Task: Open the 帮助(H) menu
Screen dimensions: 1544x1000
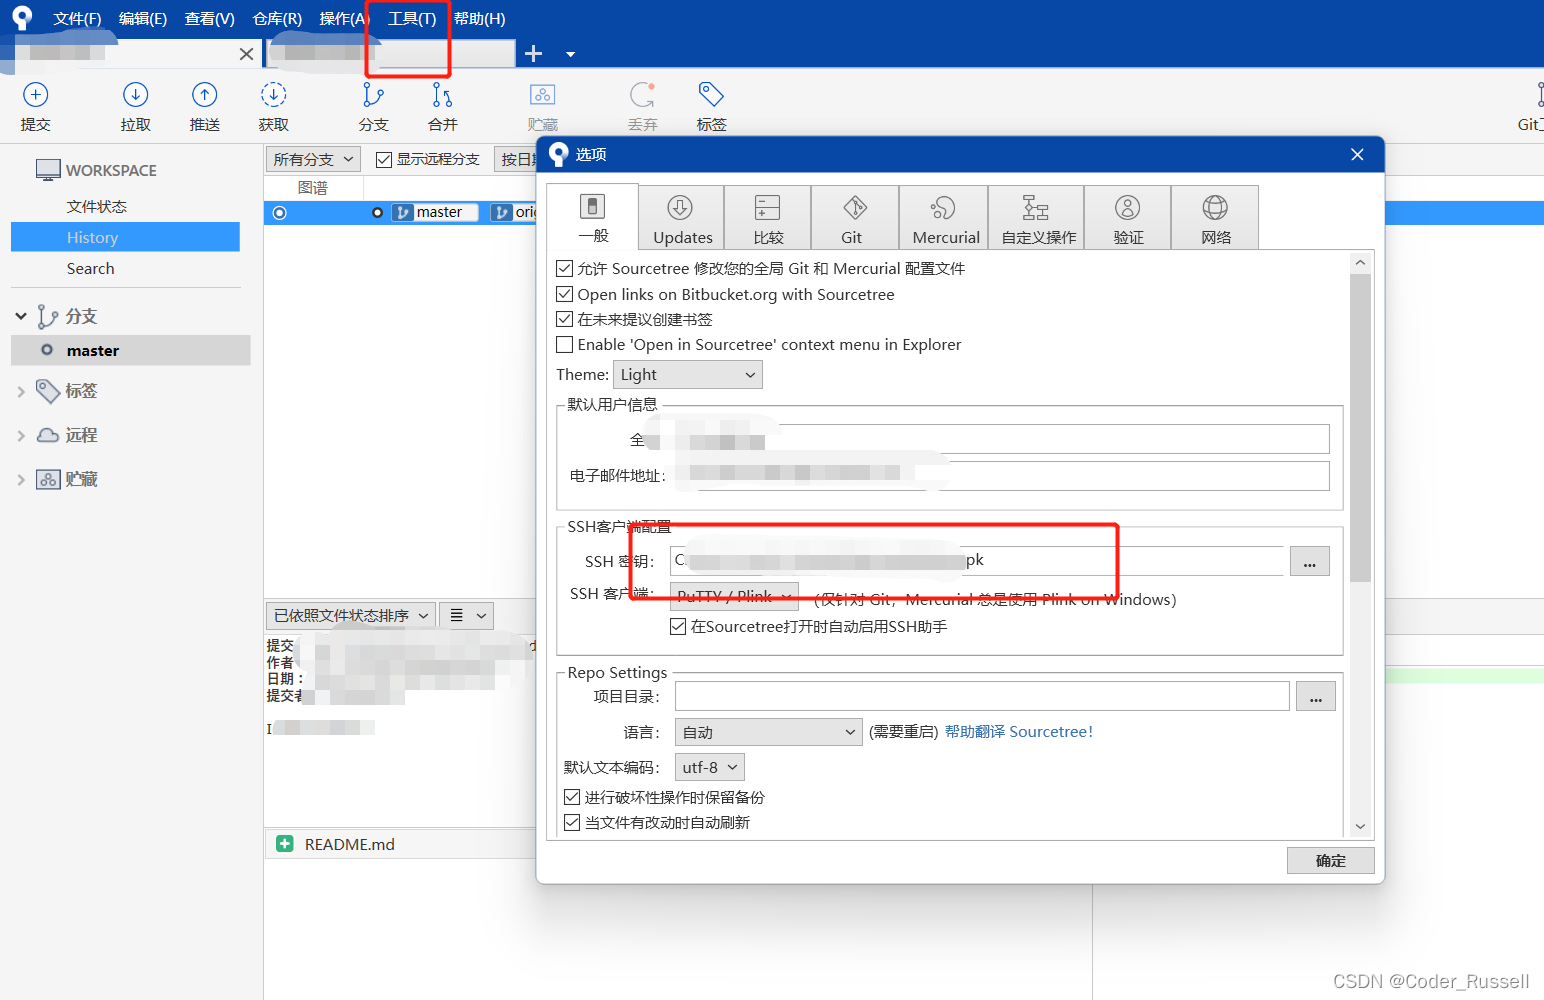Action: click(480, 18)
